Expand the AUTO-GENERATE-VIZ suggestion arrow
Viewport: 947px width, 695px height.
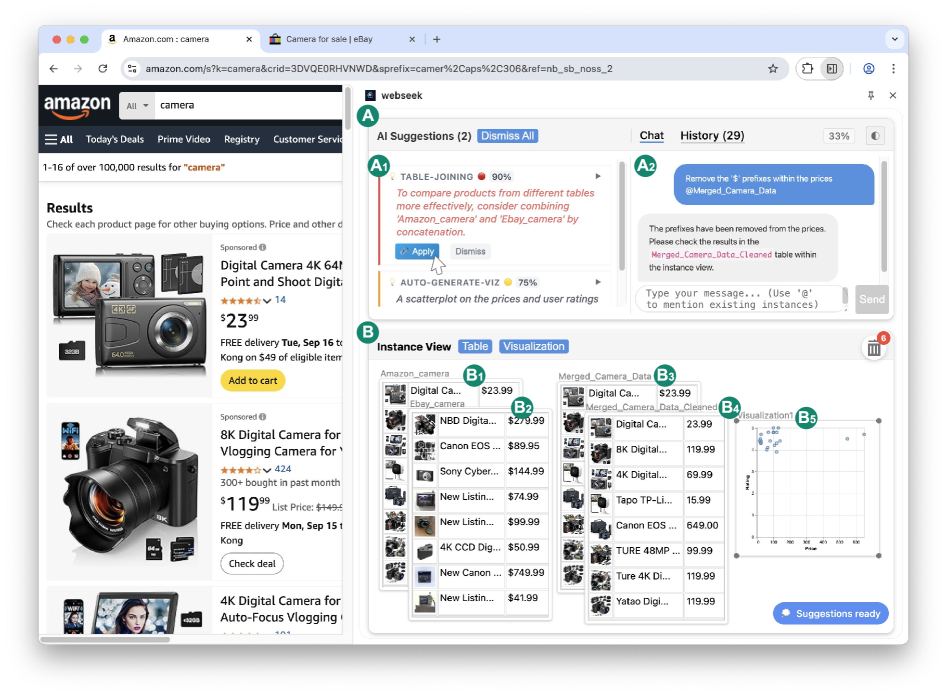click(x=598, y=283)
